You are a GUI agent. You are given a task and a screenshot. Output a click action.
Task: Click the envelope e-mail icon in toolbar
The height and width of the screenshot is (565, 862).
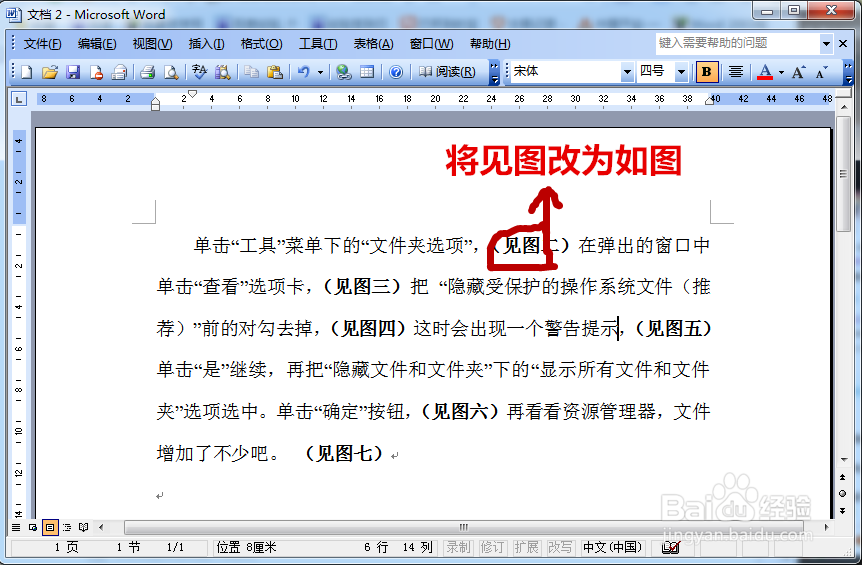119,72
